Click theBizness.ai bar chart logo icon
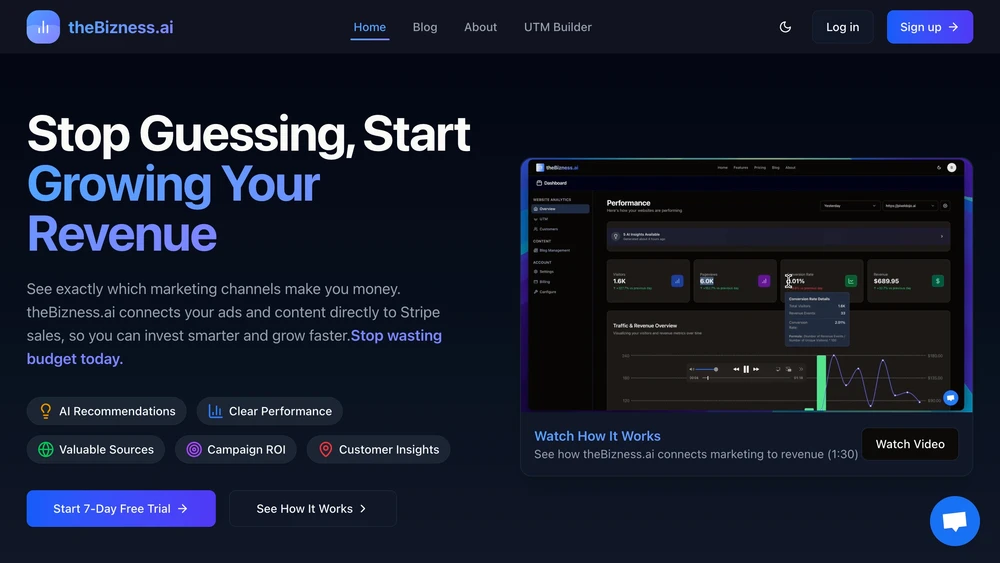This screenshot has height=563, width=1000. point(43,27)
